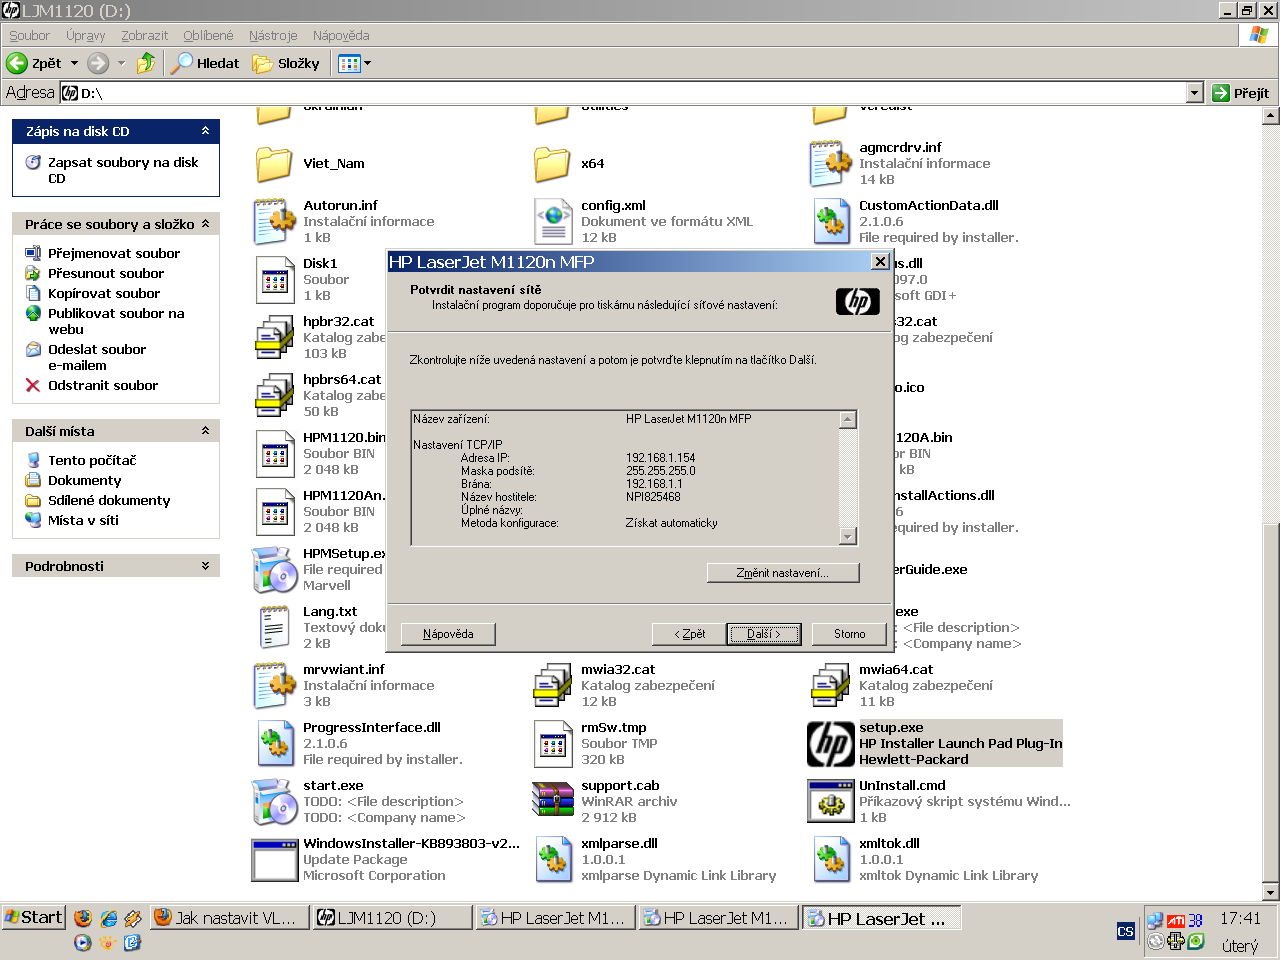Select the mwia64.cat catalog icon
Screen dimensions: 1280x960
tap(829, 686)
